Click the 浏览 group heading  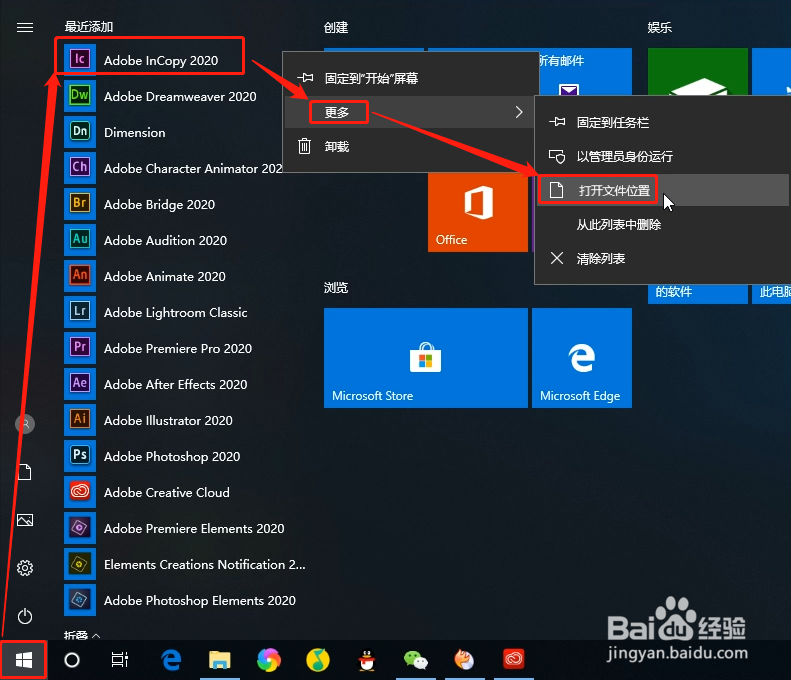coord(336,288)
